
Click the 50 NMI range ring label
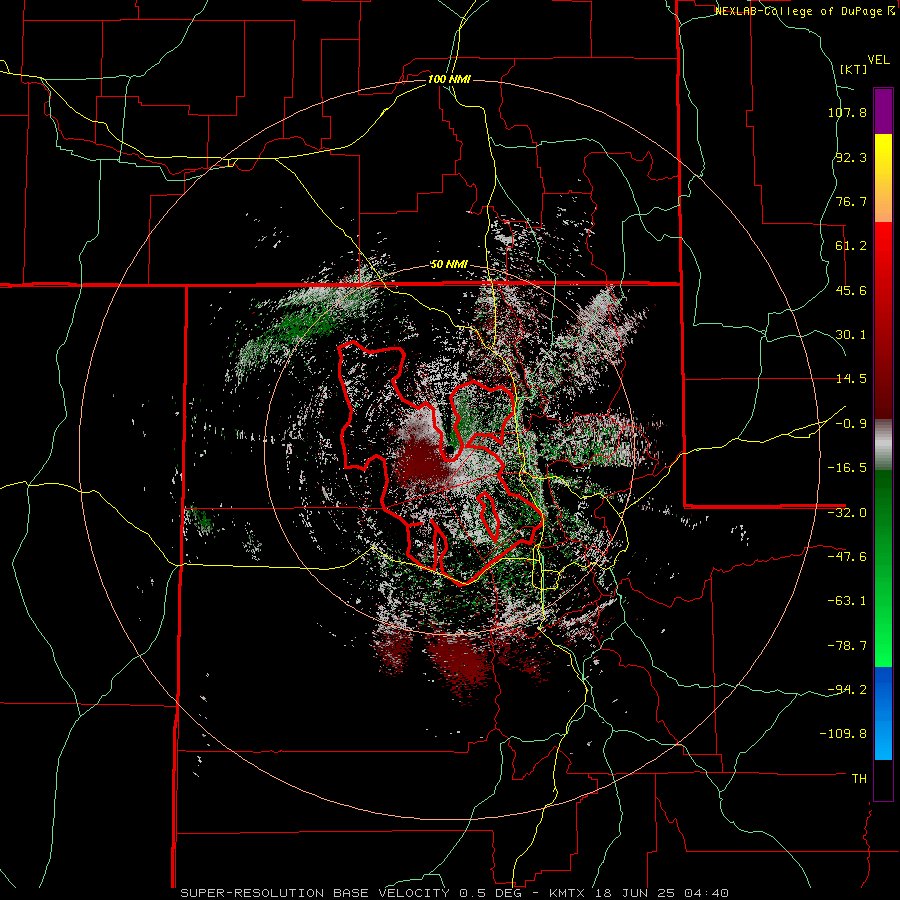pos(449,265)
